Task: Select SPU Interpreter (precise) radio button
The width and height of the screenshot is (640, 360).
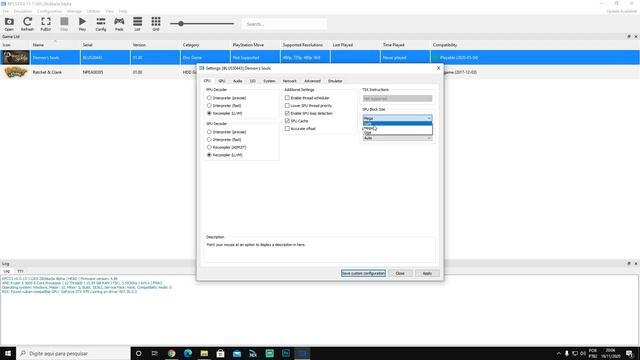Action: pos(209,132)
